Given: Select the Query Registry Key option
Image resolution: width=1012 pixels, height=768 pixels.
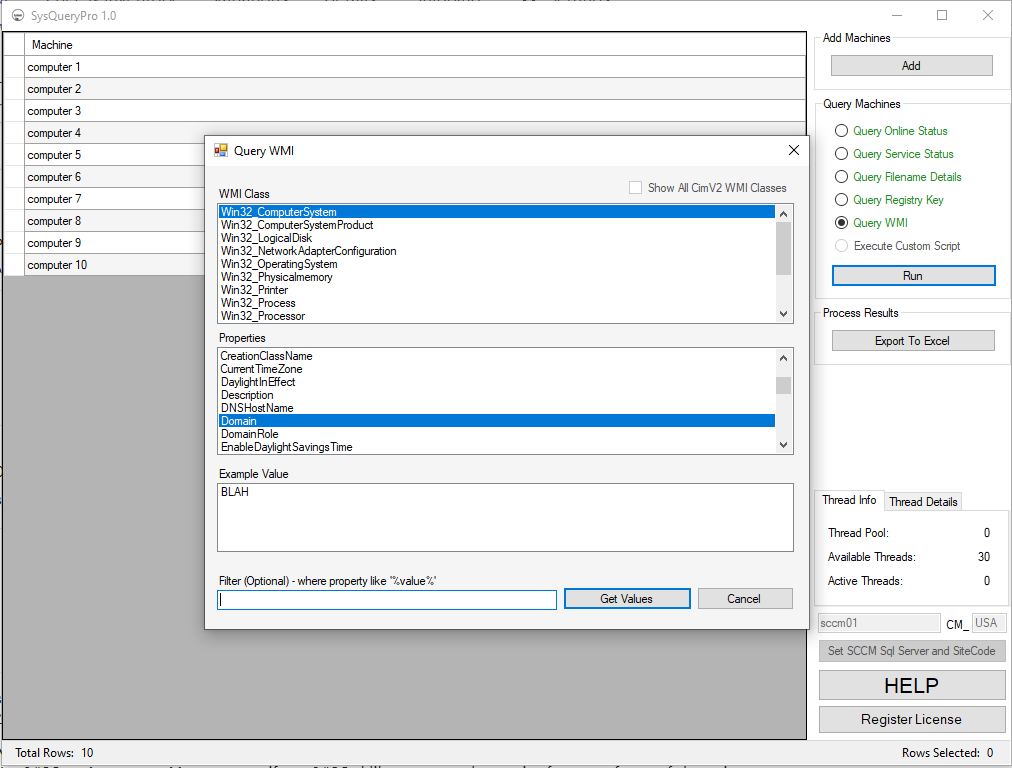Looking at the screenshot, I should [x=841, y=199].
